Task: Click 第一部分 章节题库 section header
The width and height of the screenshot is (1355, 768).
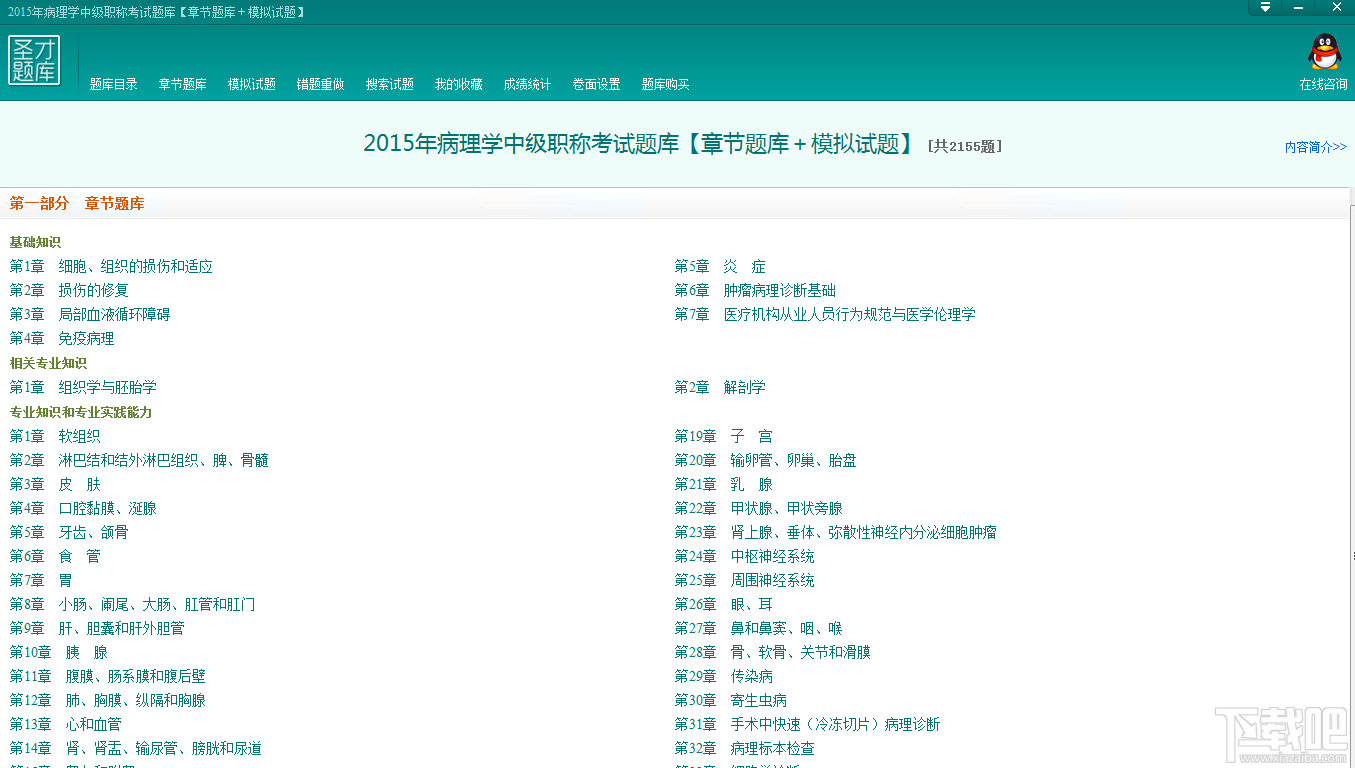Action: tap(77, 203)
